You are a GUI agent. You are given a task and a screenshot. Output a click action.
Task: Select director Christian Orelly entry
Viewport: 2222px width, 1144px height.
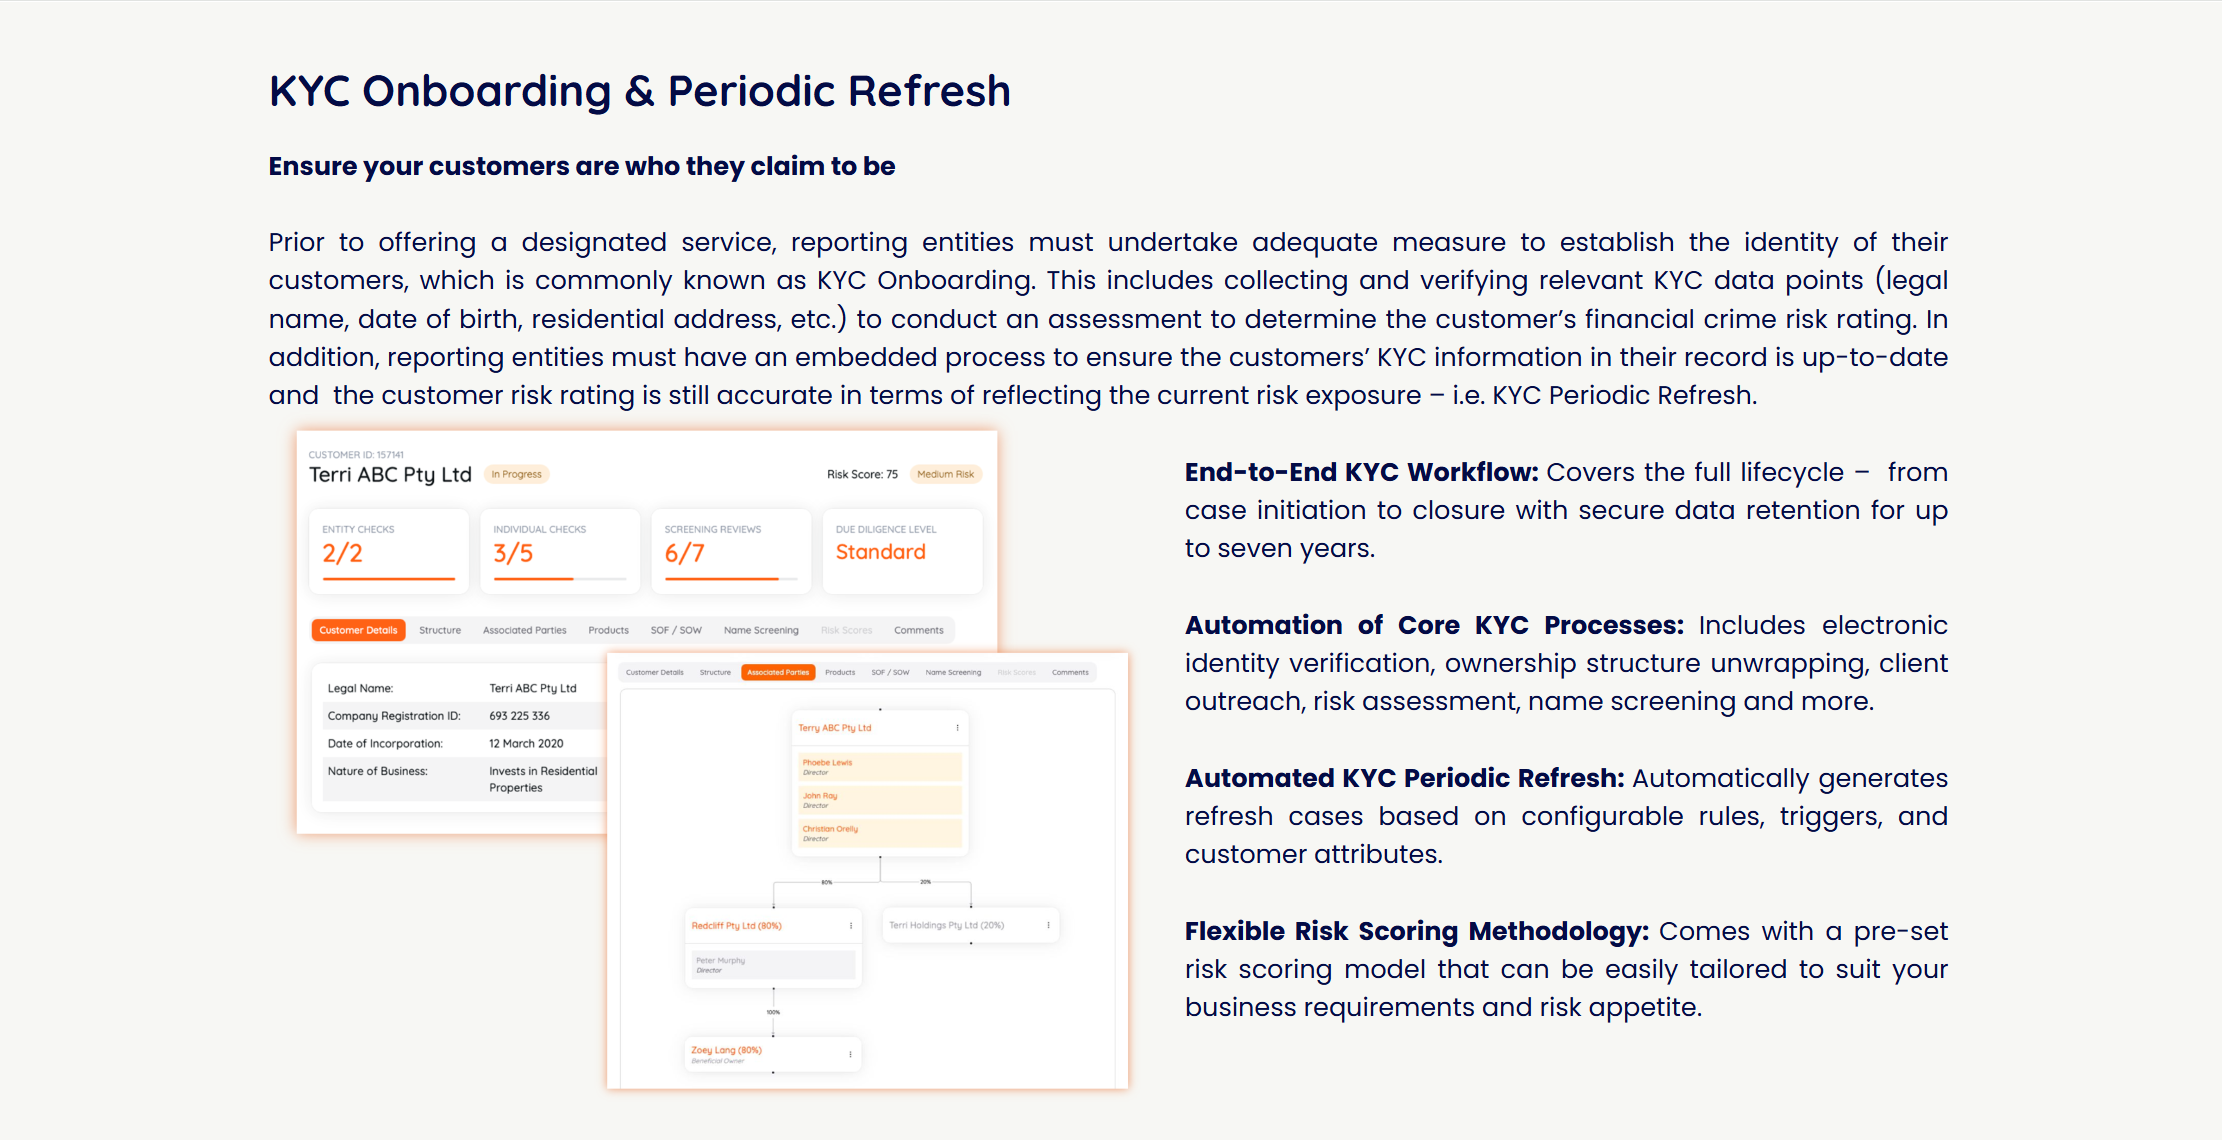(x=879, y=833)
